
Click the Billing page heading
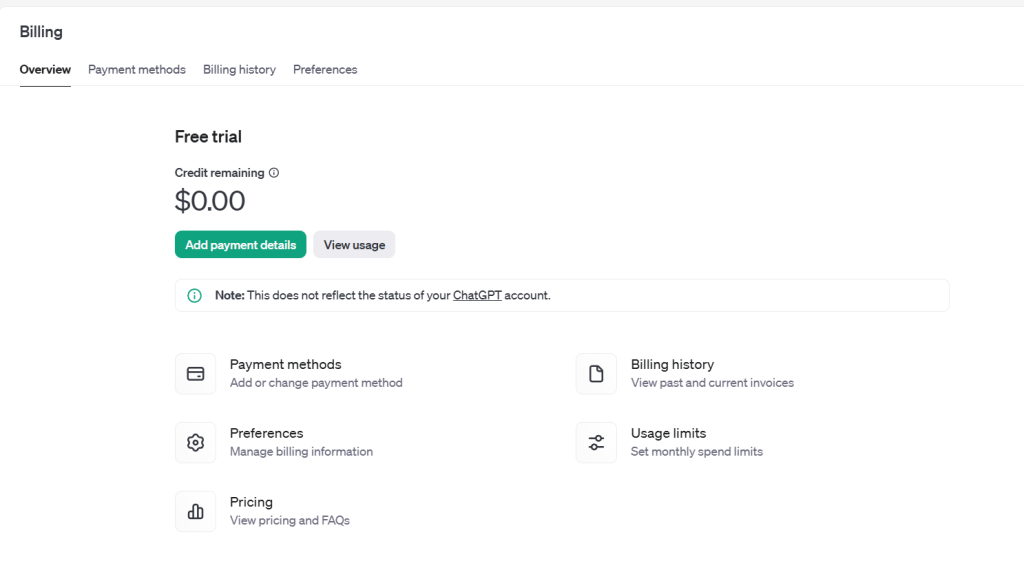[x=41, y=32]
